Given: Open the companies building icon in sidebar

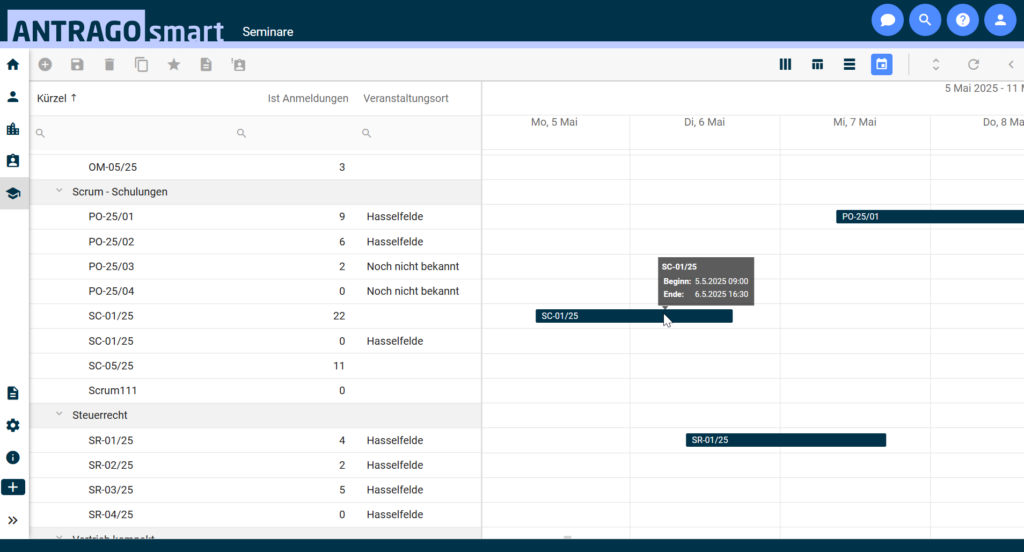Looking at the screenshot, I should point(13,129).
